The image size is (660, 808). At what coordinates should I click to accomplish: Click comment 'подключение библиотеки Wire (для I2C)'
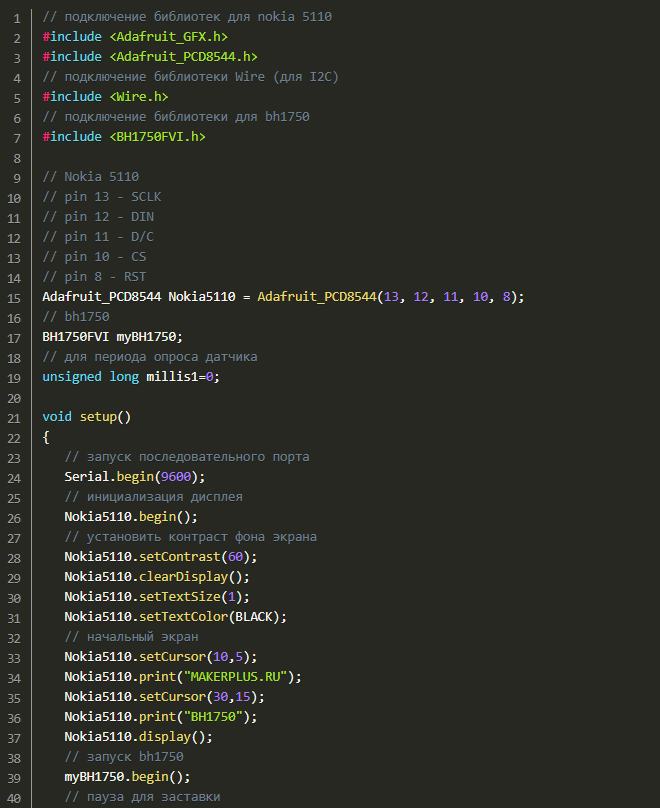pyautogui.click(x=191, y=77)
